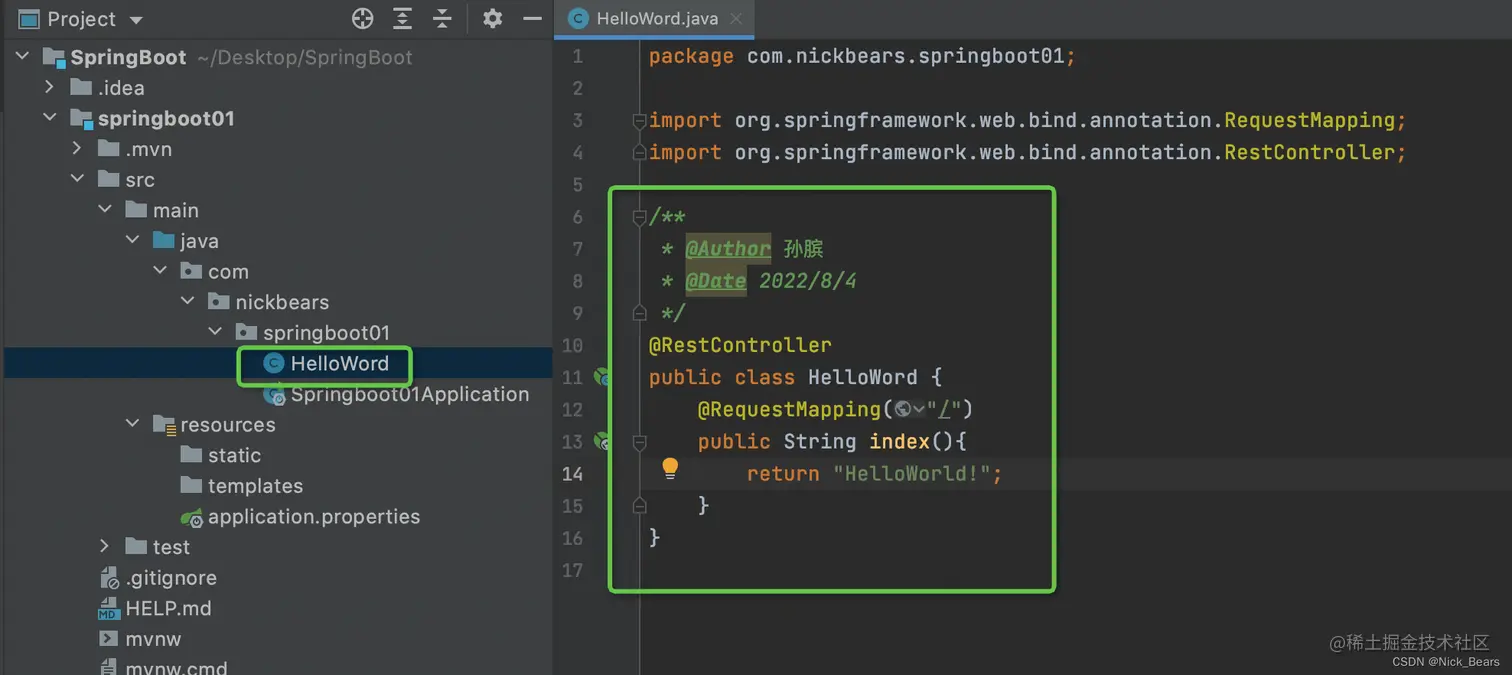Image resolution: width=1512 pixels, height=675 pixels.
Task: Click the Collapse All toolbar icon
Action: pos(442,19)
